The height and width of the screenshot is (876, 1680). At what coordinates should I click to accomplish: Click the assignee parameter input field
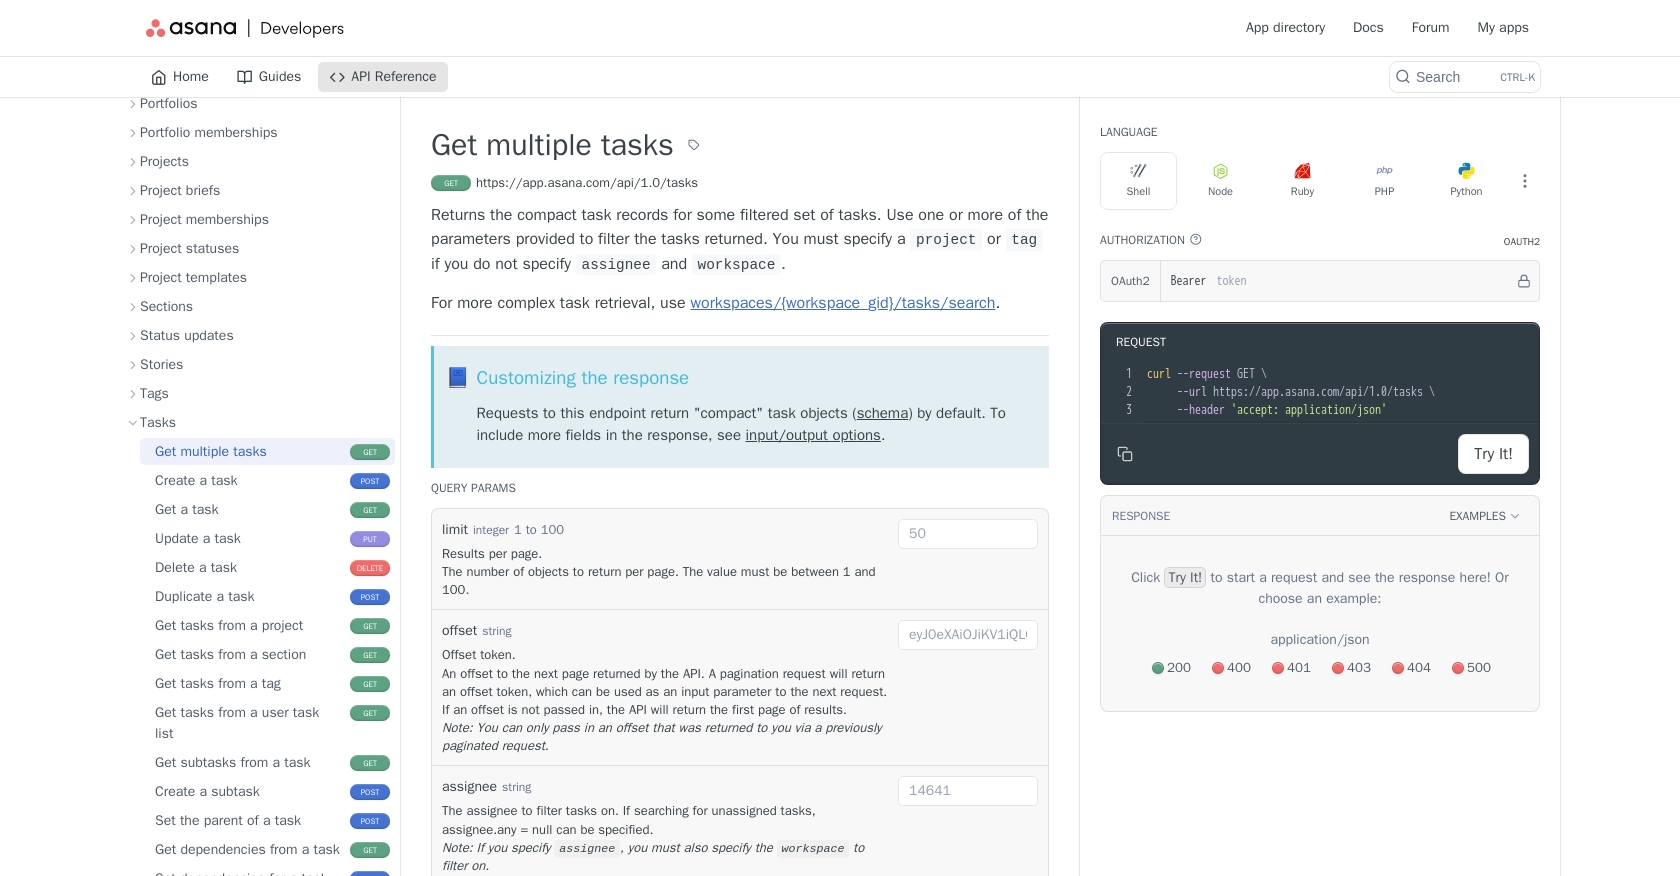[x=968, y=791]
